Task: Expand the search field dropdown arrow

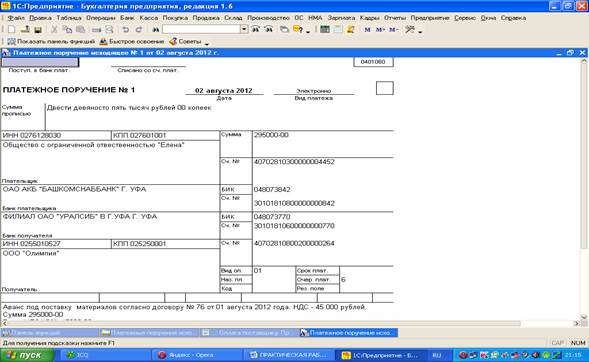Action: [244, 29]
